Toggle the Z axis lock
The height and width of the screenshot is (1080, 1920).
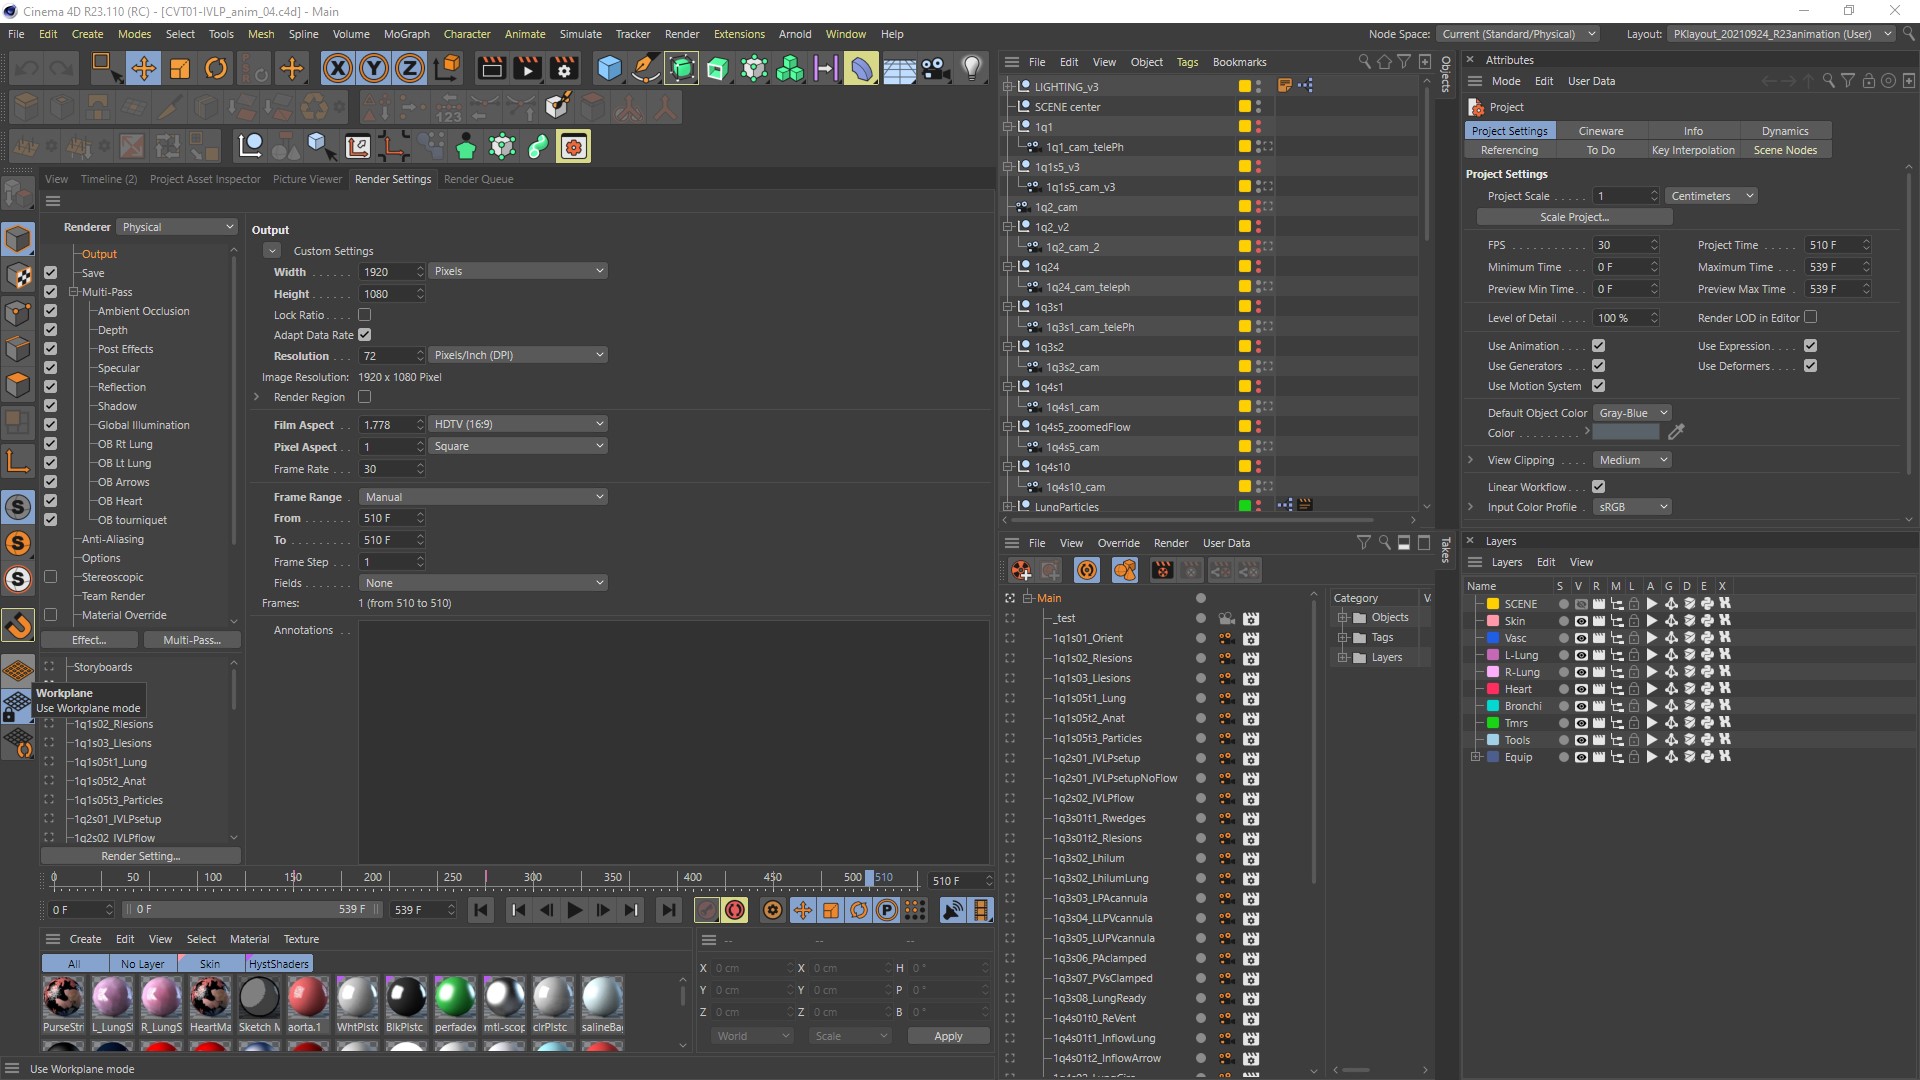point(410,68)
